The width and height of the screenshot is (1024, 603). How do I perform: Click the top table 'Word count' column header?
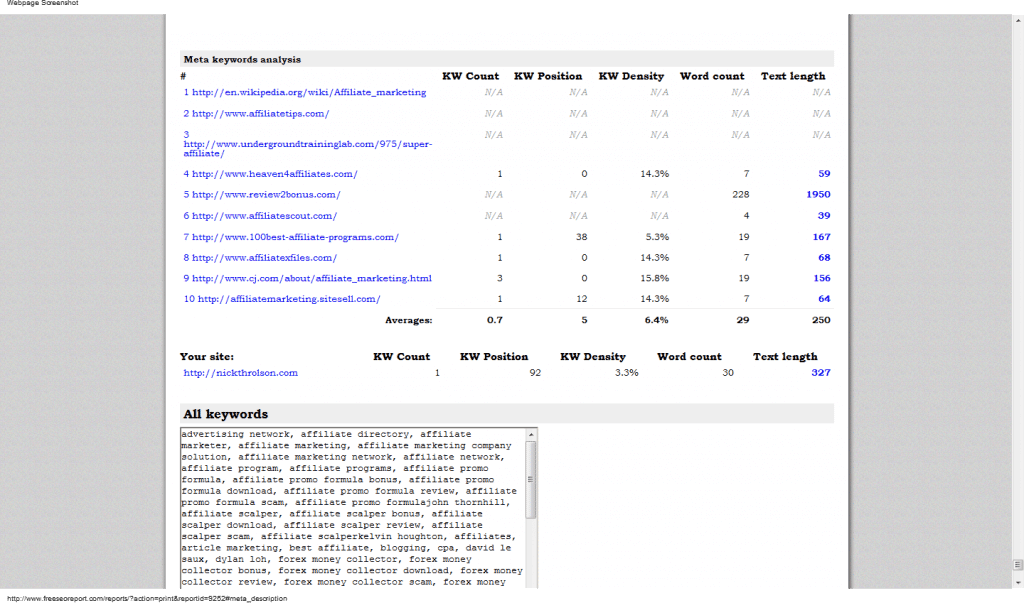click(x=712, y=76)
